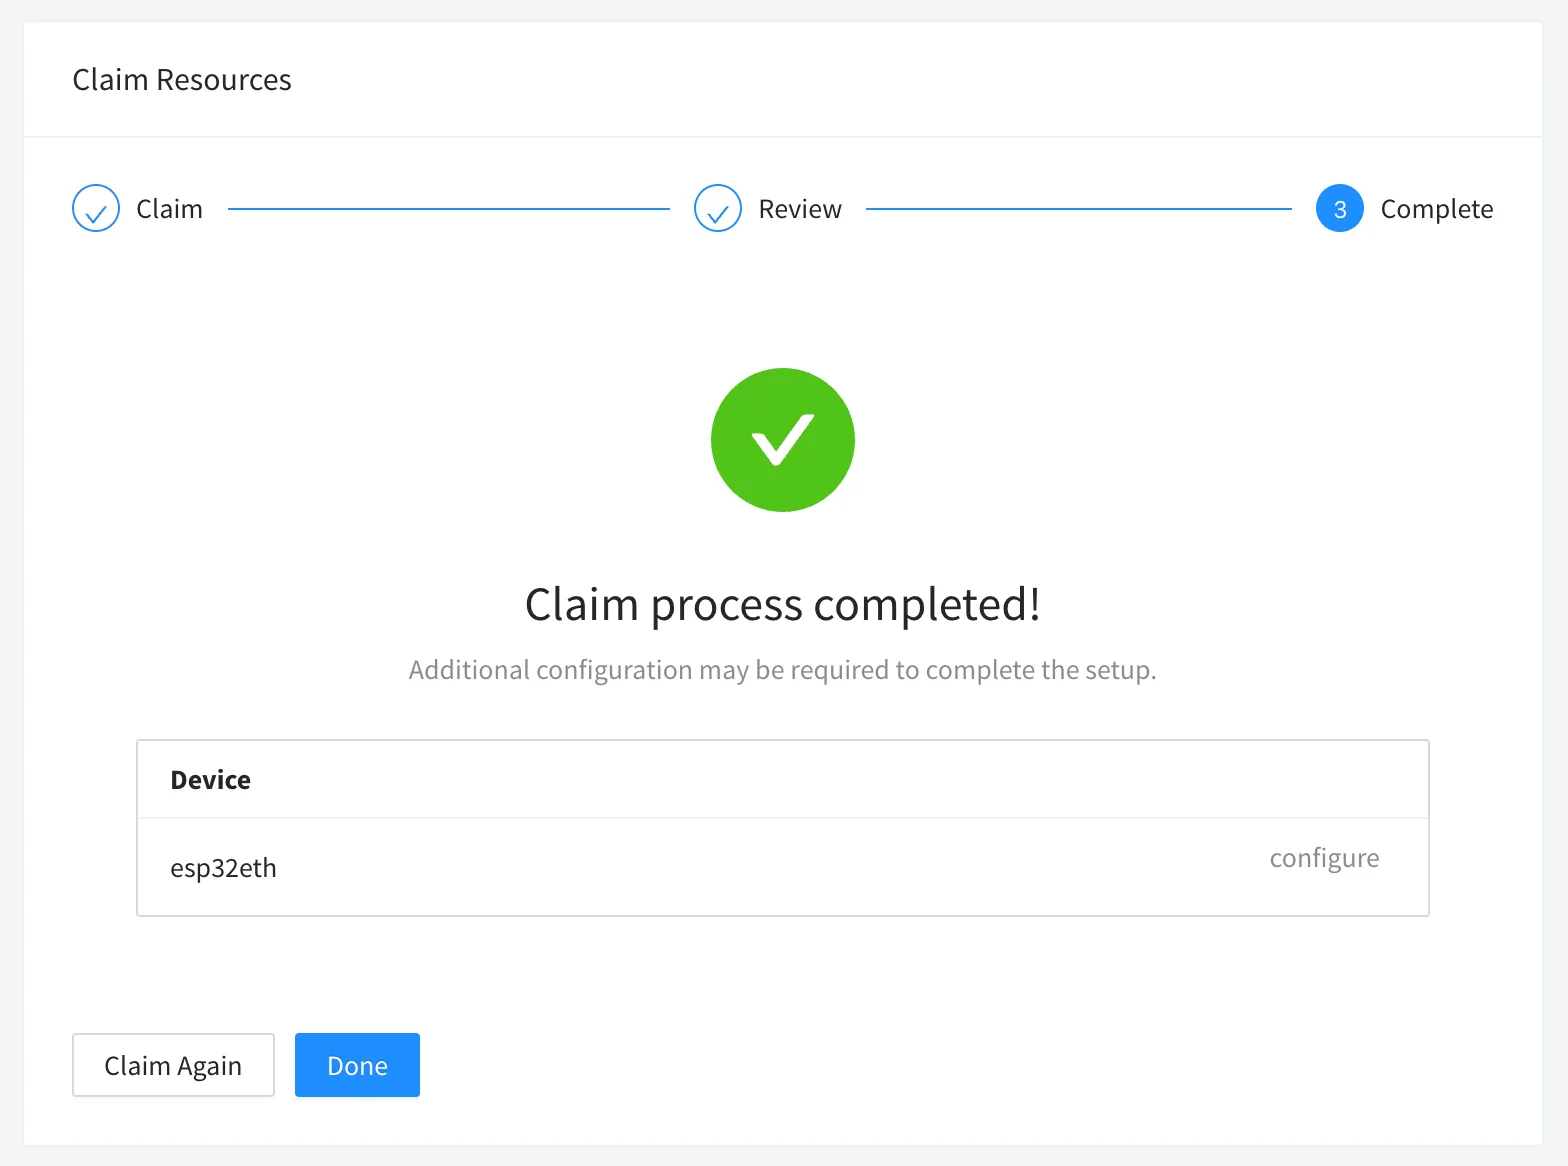
Task: Select the Complete step label
Action: click(x=1437, y=209)
